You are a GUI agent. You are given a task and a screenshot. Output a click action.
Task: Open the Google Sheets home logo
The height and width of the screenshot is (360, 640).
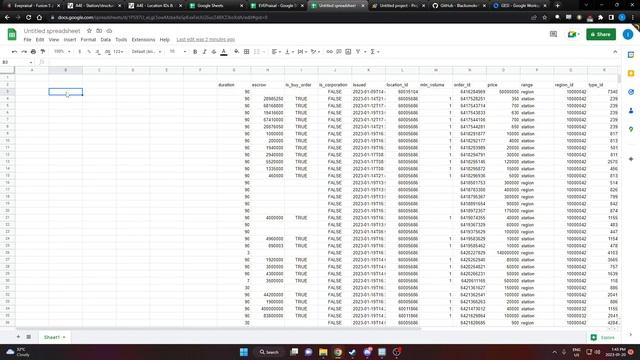(12, 34)
